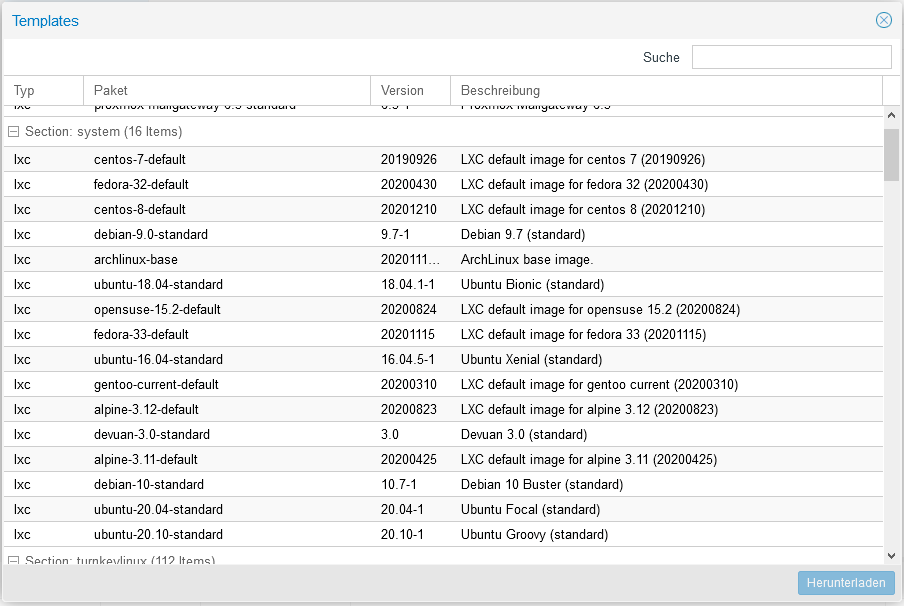This screenshot has height=606, width=904.
Task: Click description 'LXC default image for alpine 3.11 (20200425)'
Action: click(x=589, y=460)
